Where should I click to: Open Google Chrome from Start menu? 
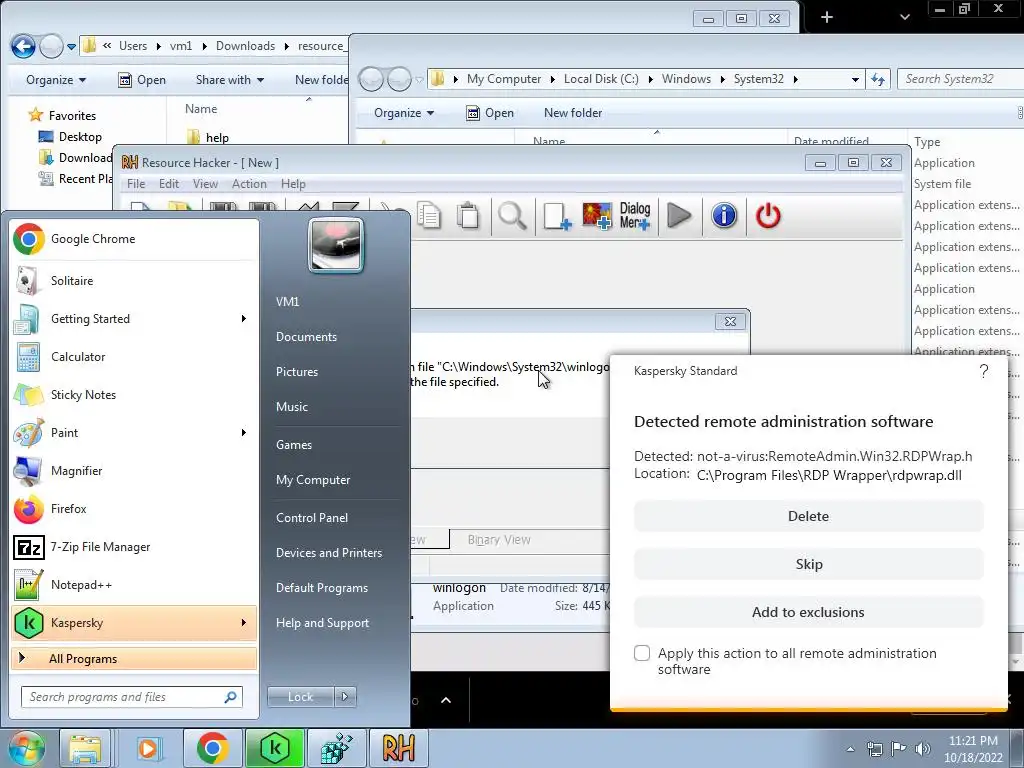coord(134,239)
